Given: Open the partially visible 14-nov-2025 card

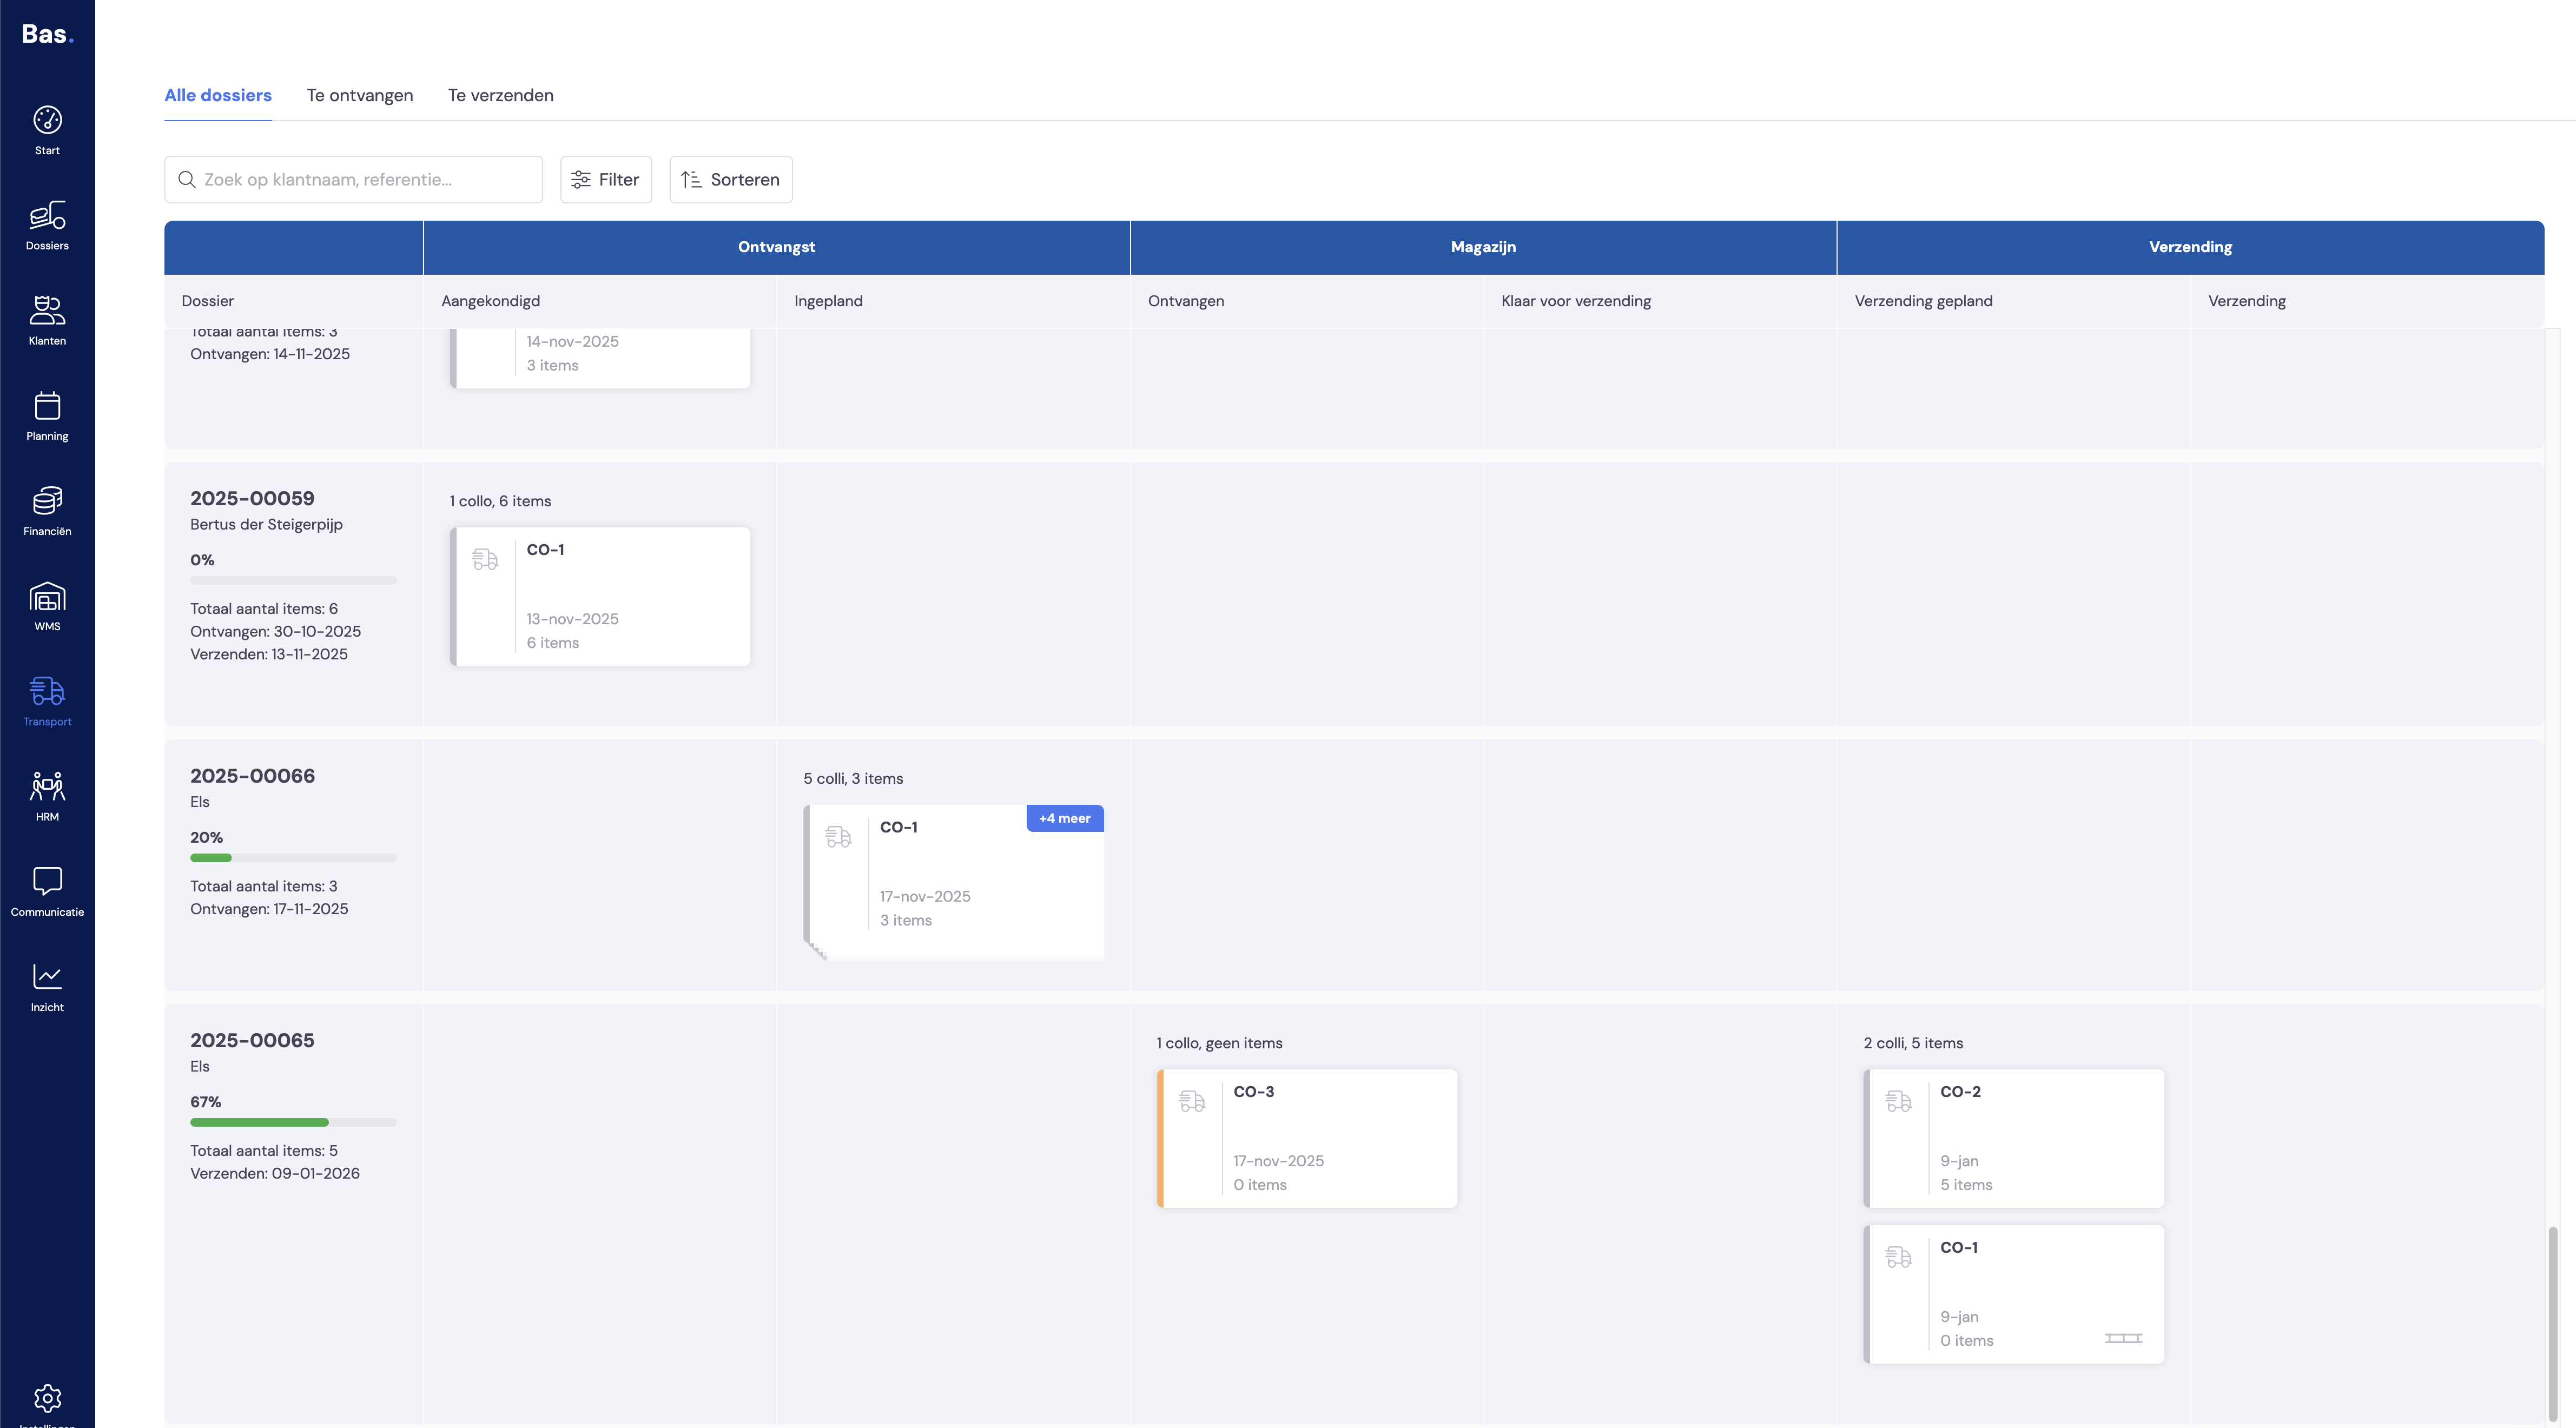Looking at the screenshot, I should click(600, 358).
